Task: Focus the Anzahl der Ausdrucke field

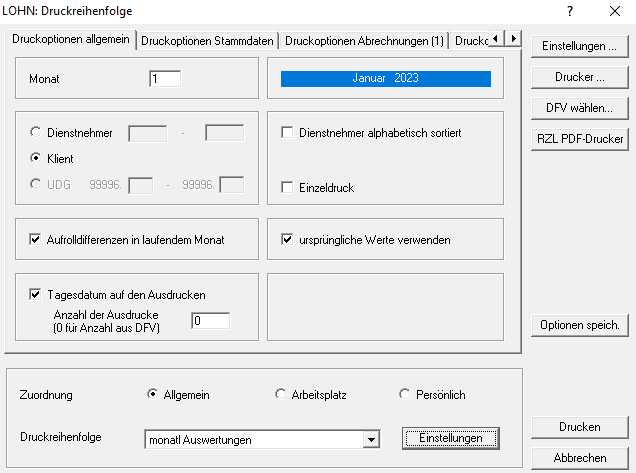Action: (x=210, y=321)
